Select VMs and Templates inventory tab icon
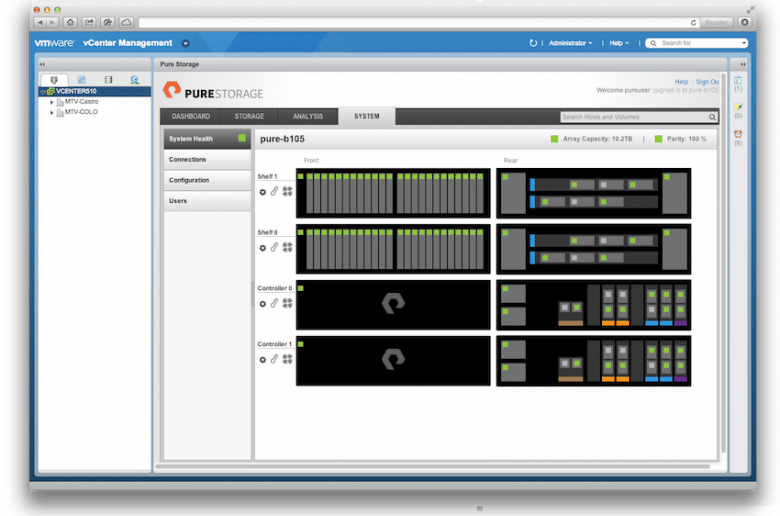Screen dimensions: 780x516 pos(82,80)
